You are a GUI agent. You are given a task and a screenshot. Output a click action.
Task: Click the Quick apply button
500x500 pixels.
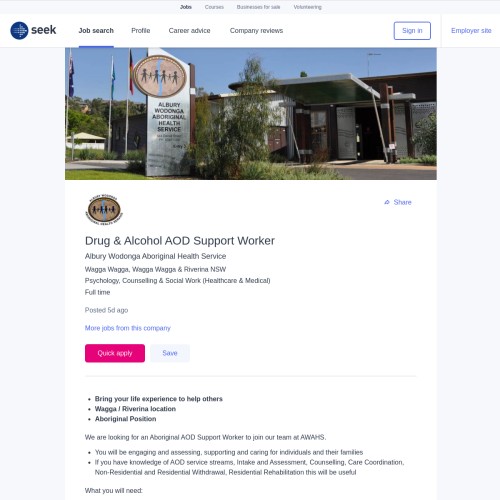coord(115,353)
